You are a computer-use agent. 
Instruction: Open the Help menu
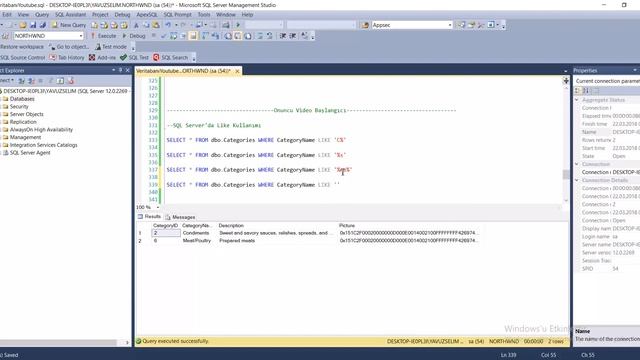247,14
